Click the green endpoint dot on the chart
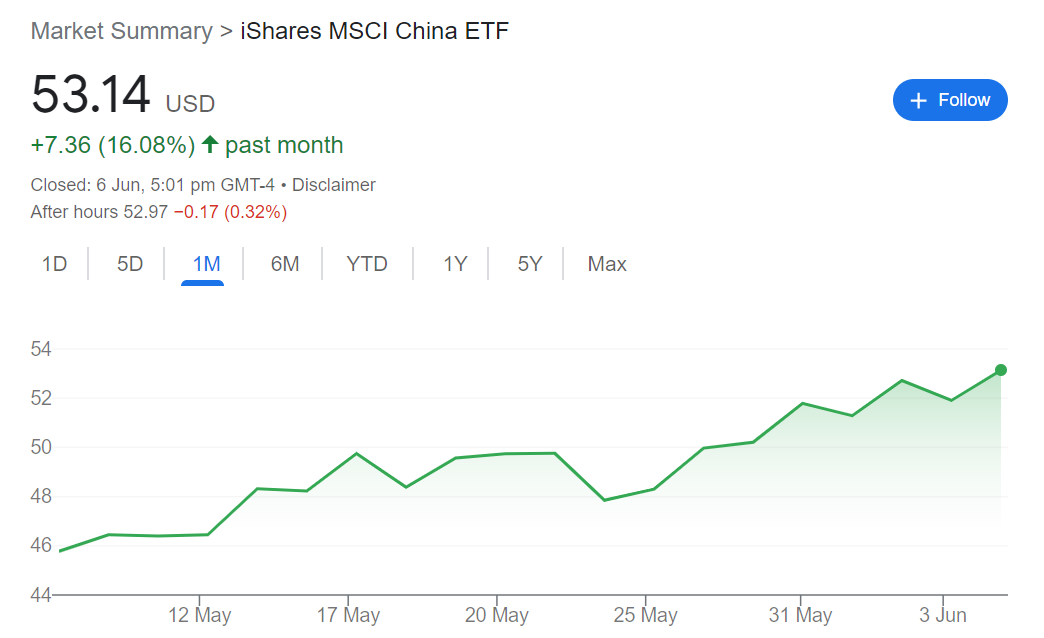The height and width of the screenshot is (638, 1044). [1001, 370]
